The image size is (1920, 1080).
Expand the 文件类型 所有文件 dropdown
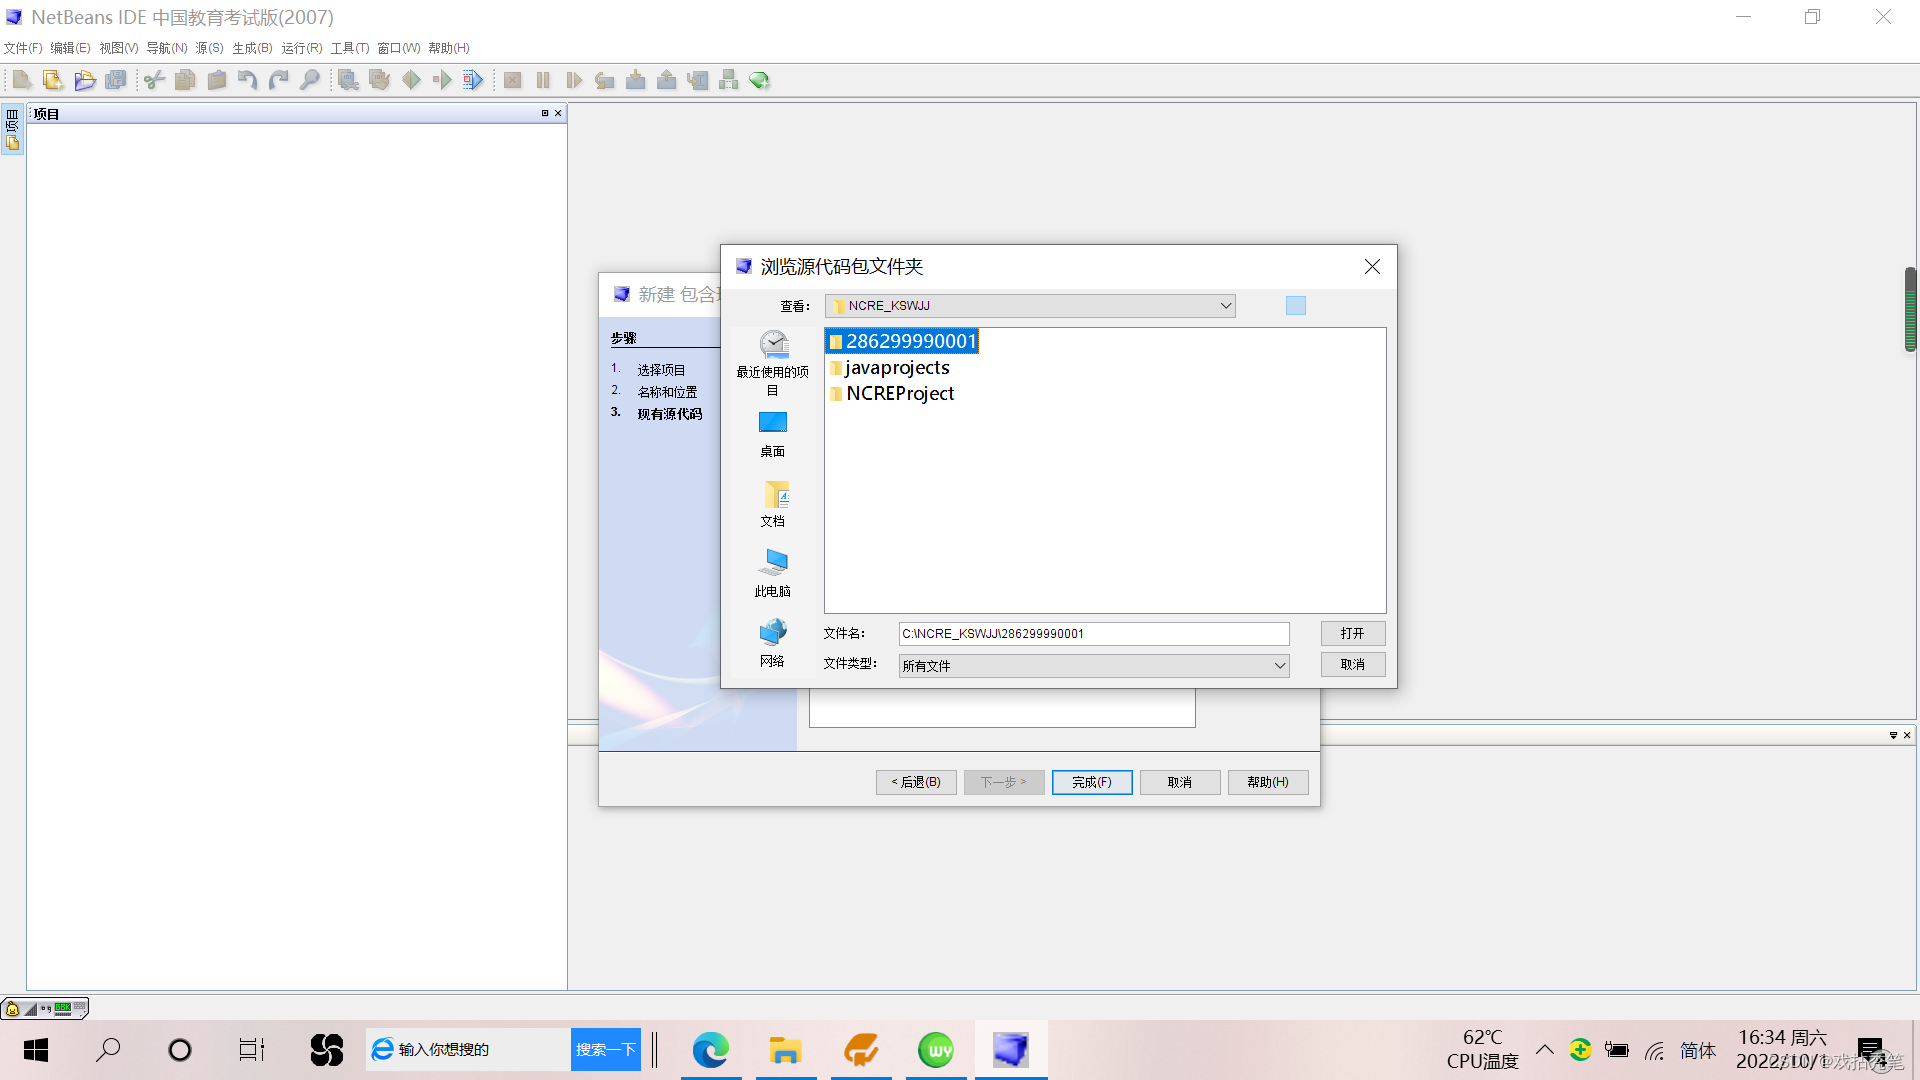pos(1279,666)
